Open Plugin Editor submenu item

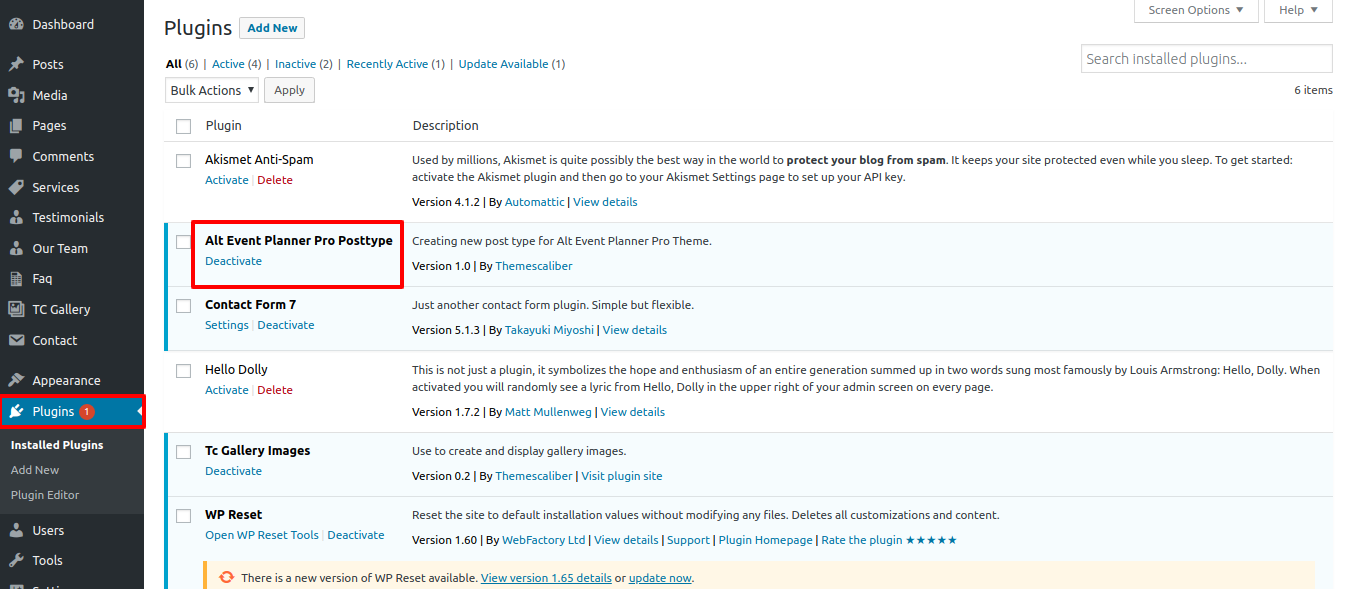tap(45, 495)
